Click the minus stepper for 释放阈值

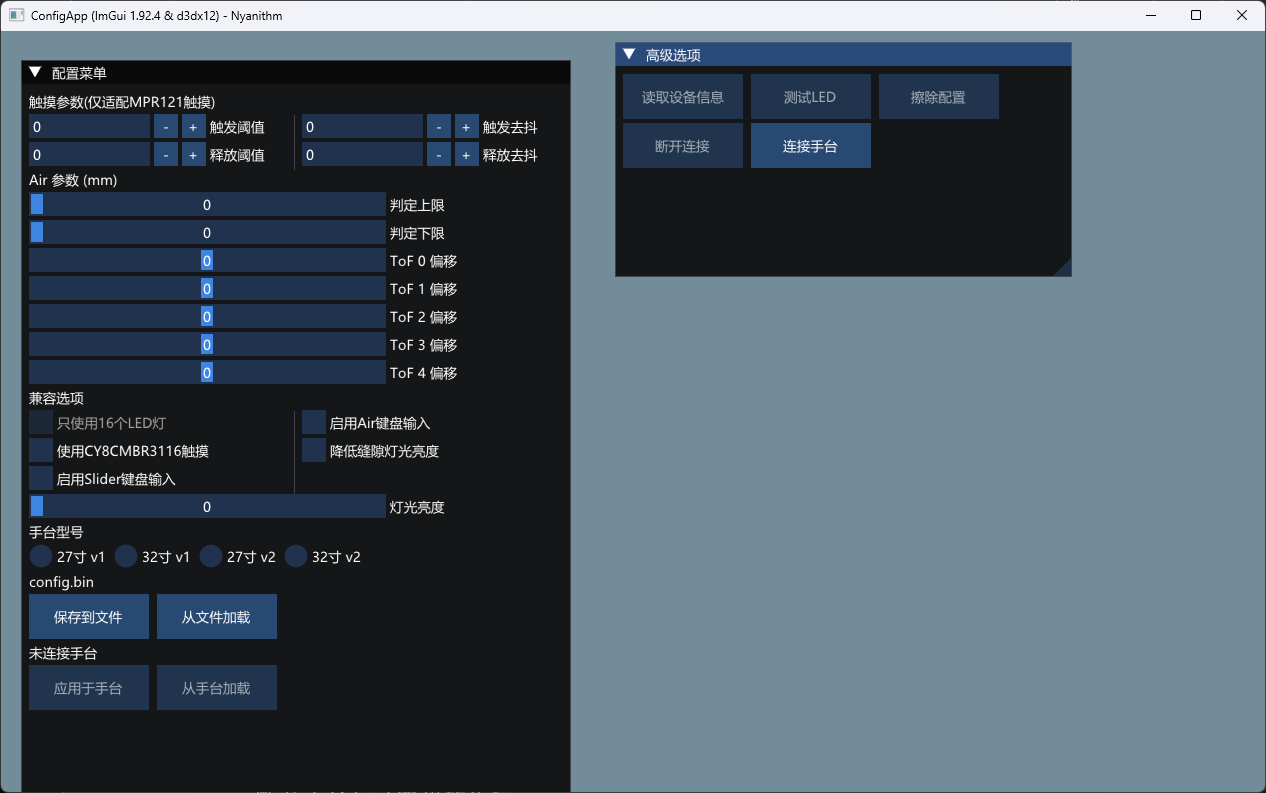click(x=165, y=155)
